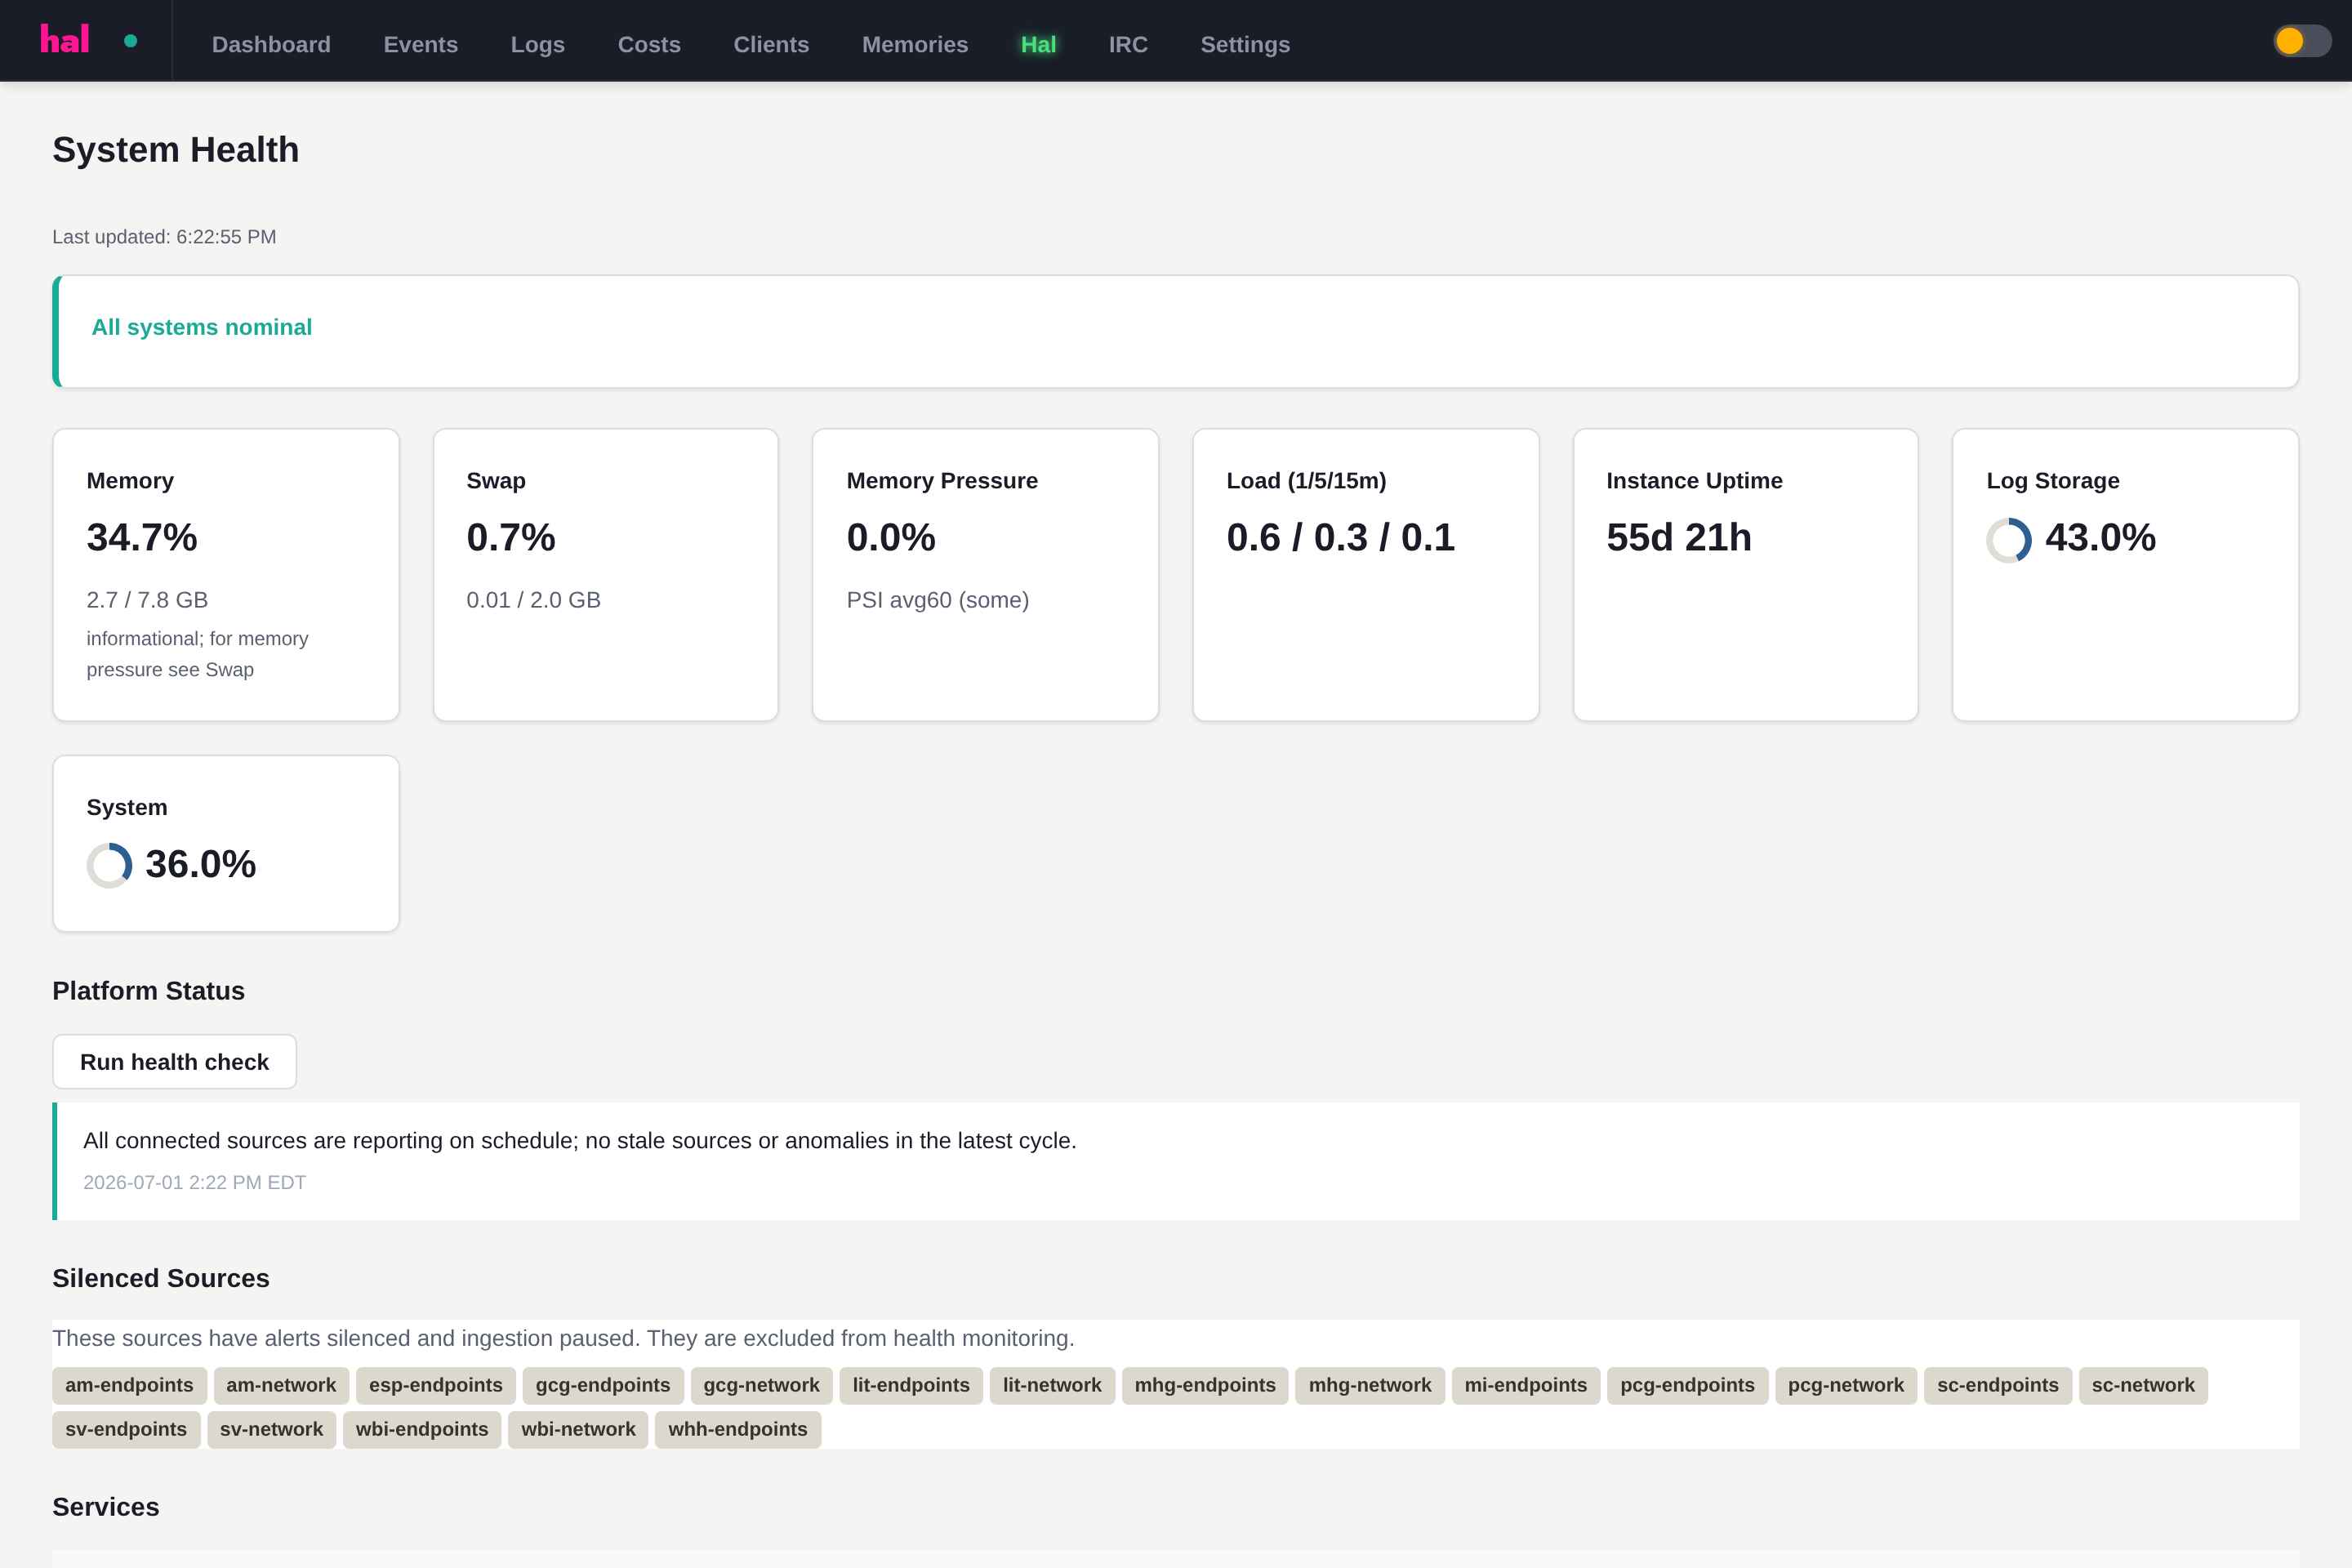Viewport: 2352px width, 1568px height.
Task: Click the timestamp 2026-07-01 2:22 PM EDT
Action: [194, 1182]
